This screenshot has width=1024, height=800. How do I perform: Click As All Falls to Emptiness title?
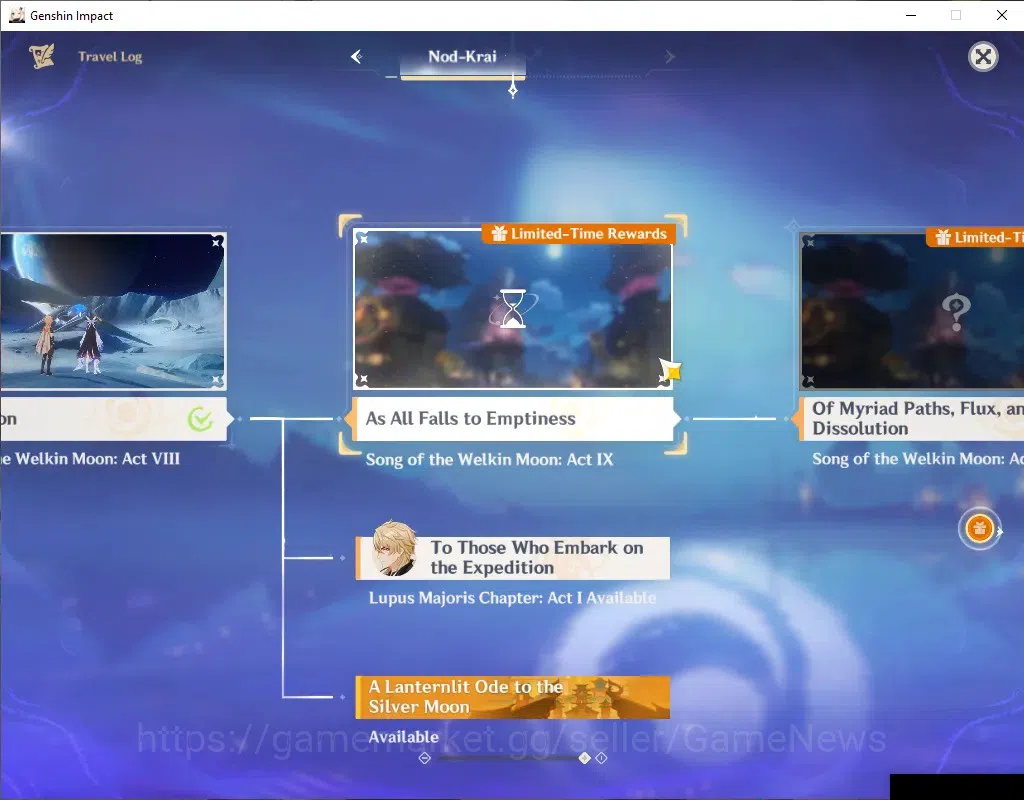coord(470,419)
